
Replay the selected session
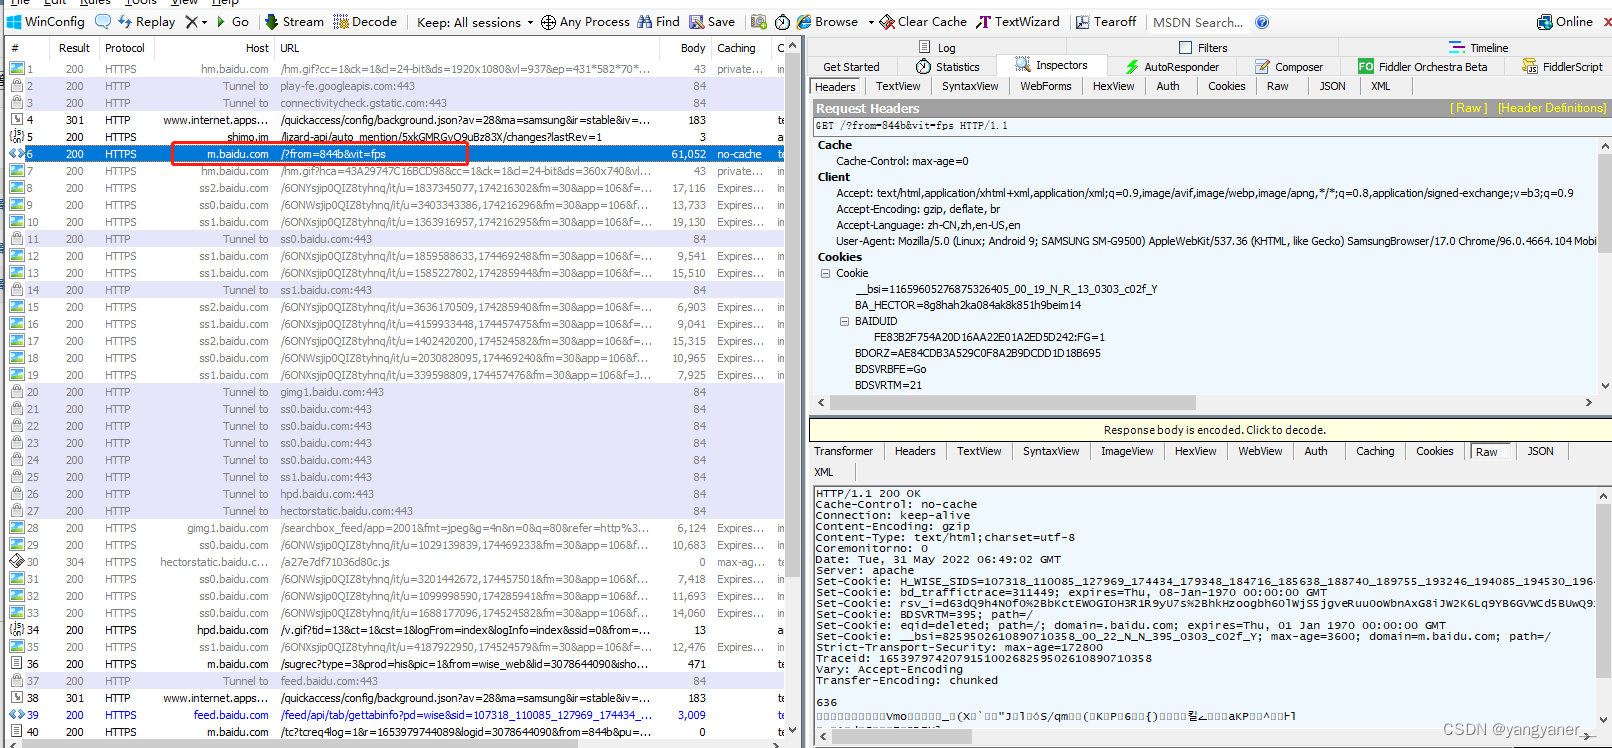point(146,21)
